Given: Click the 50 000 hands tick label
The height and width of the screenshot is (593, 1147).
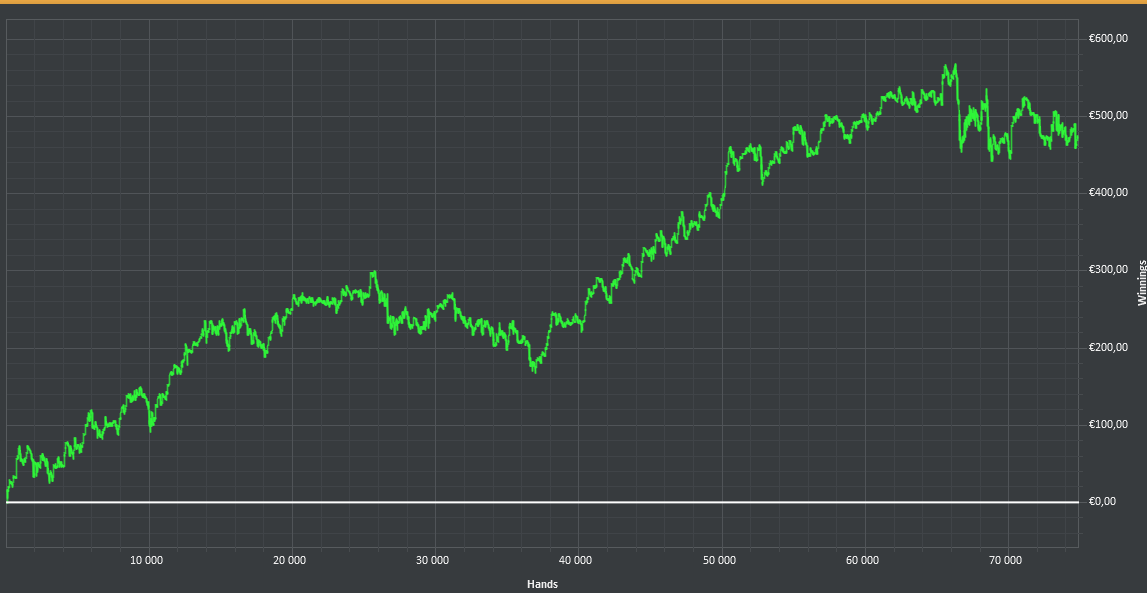Looking at the screenshot, I should [719, 561].
